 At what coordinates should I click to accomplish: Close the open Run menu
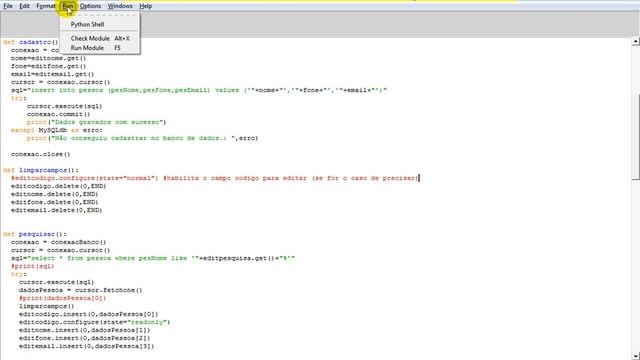point(68,6)
